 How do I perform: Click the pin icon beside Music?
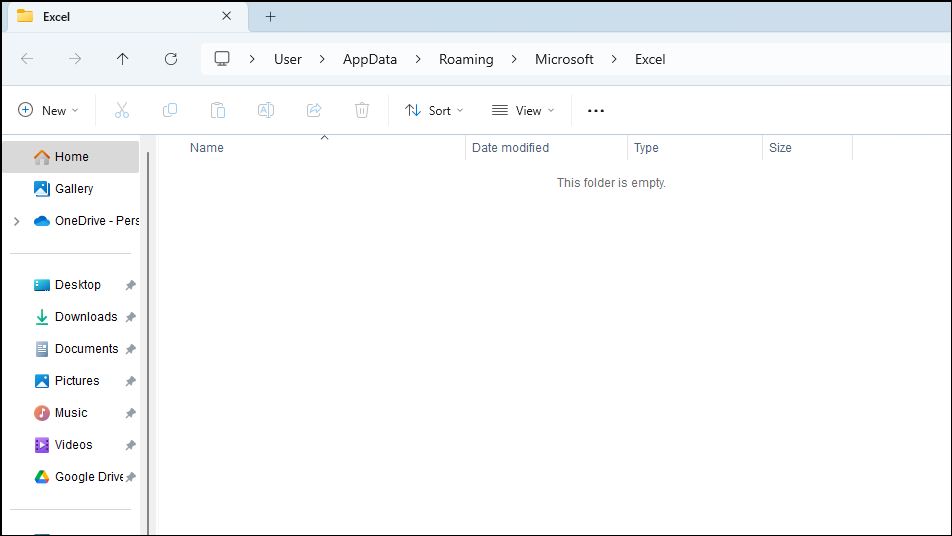(131, 413)
